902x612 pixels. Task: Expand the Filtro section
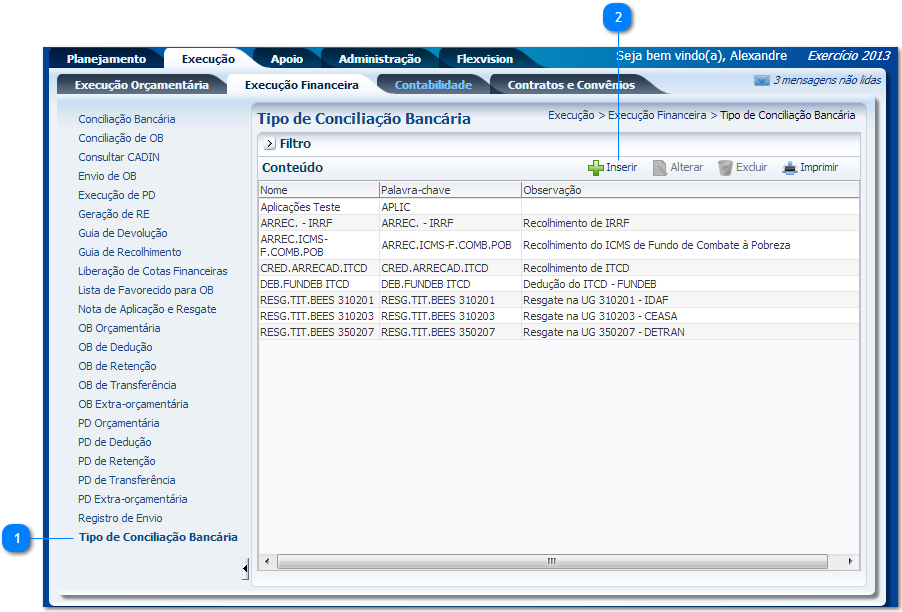[x=270, y=144]
